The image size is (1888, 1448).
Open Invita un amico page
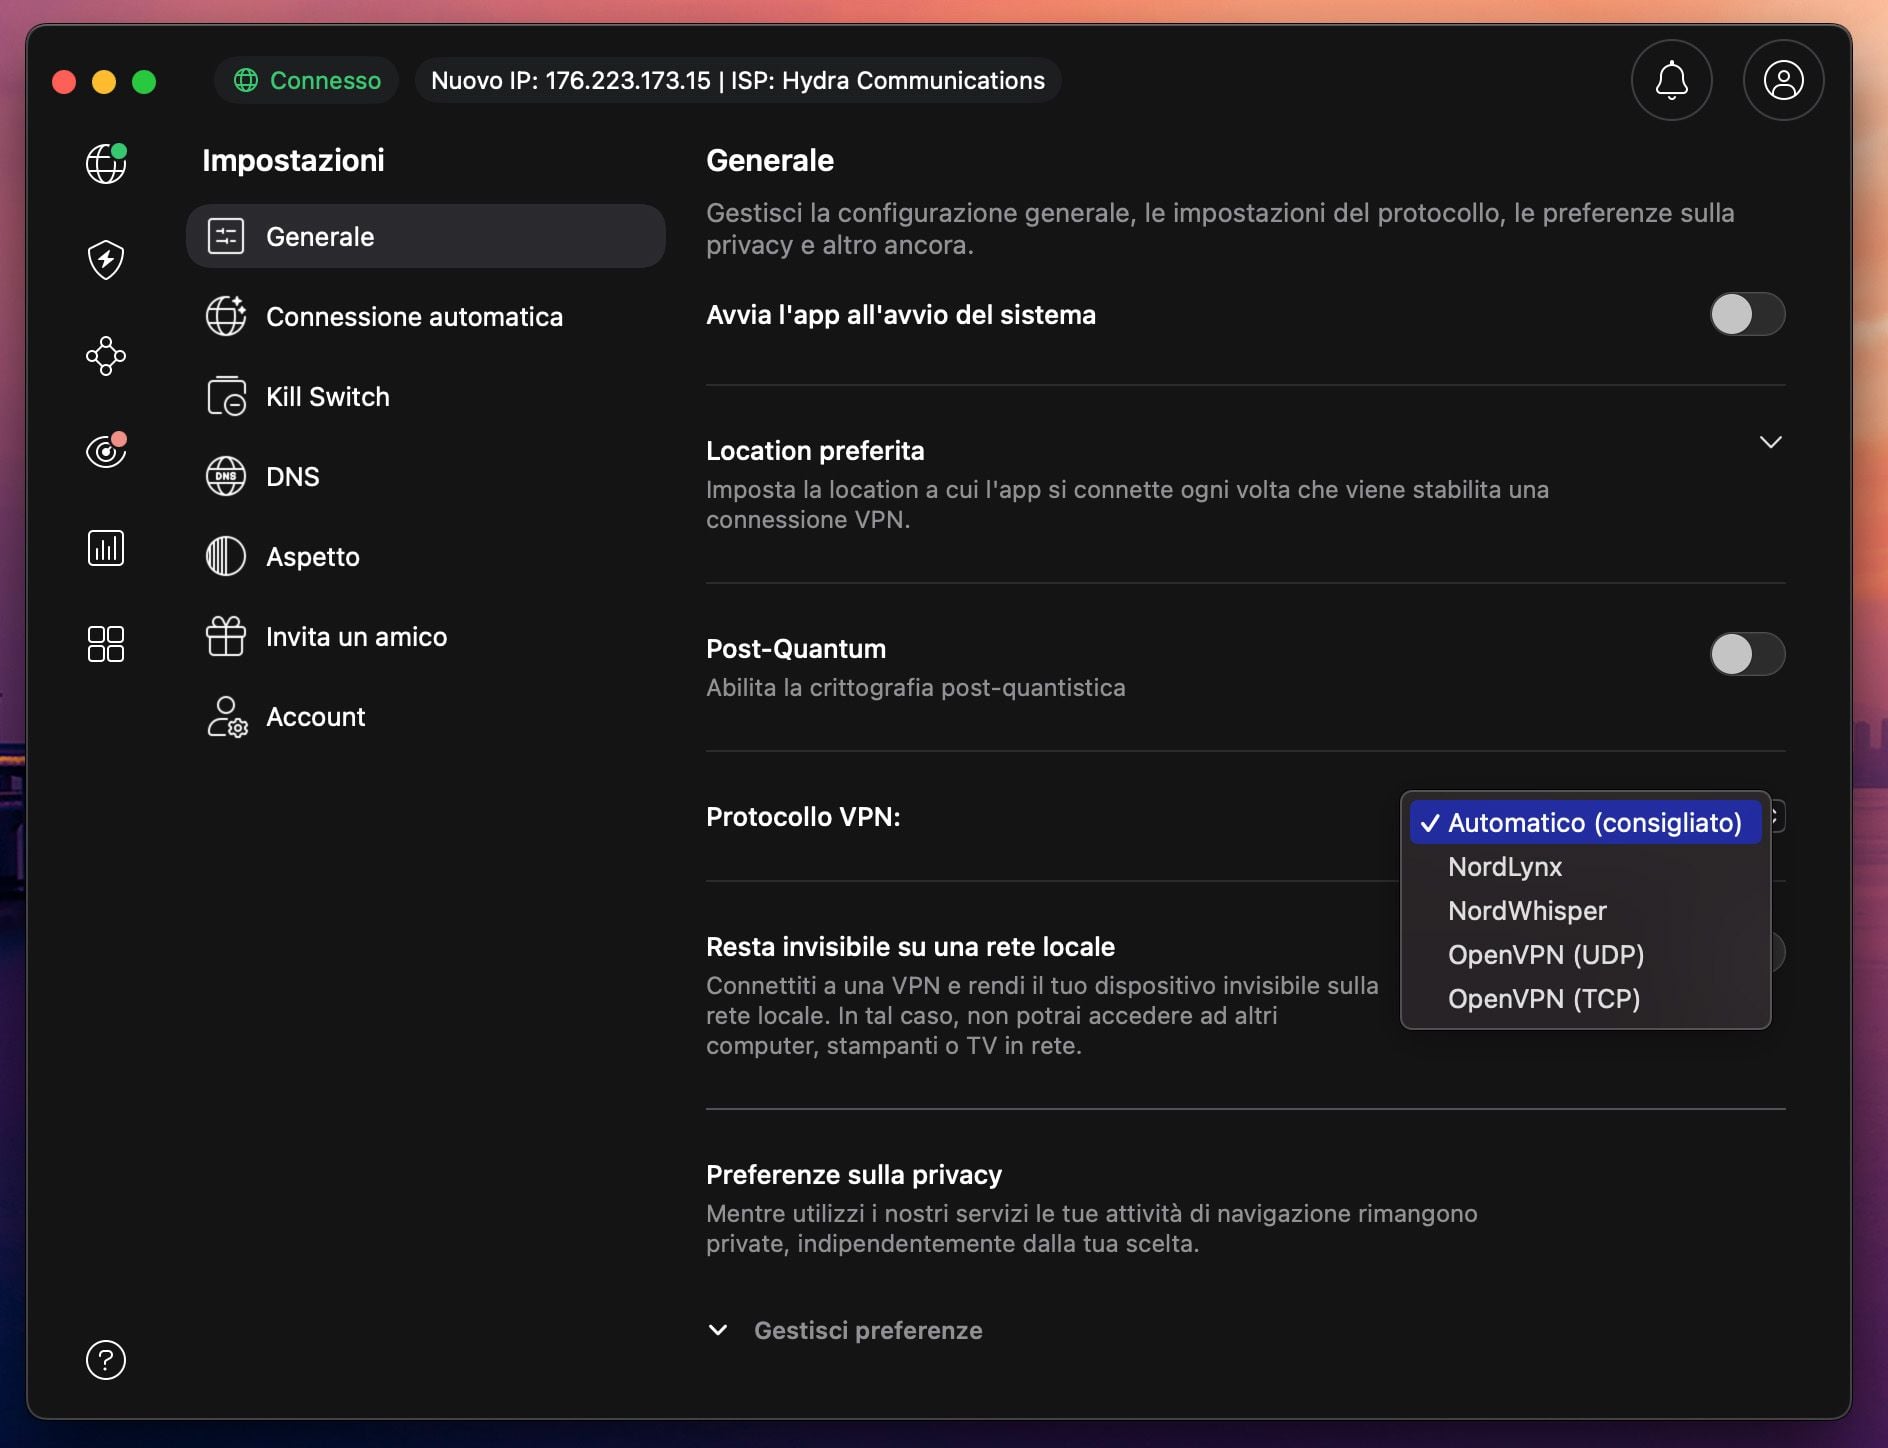click(356, 636)
